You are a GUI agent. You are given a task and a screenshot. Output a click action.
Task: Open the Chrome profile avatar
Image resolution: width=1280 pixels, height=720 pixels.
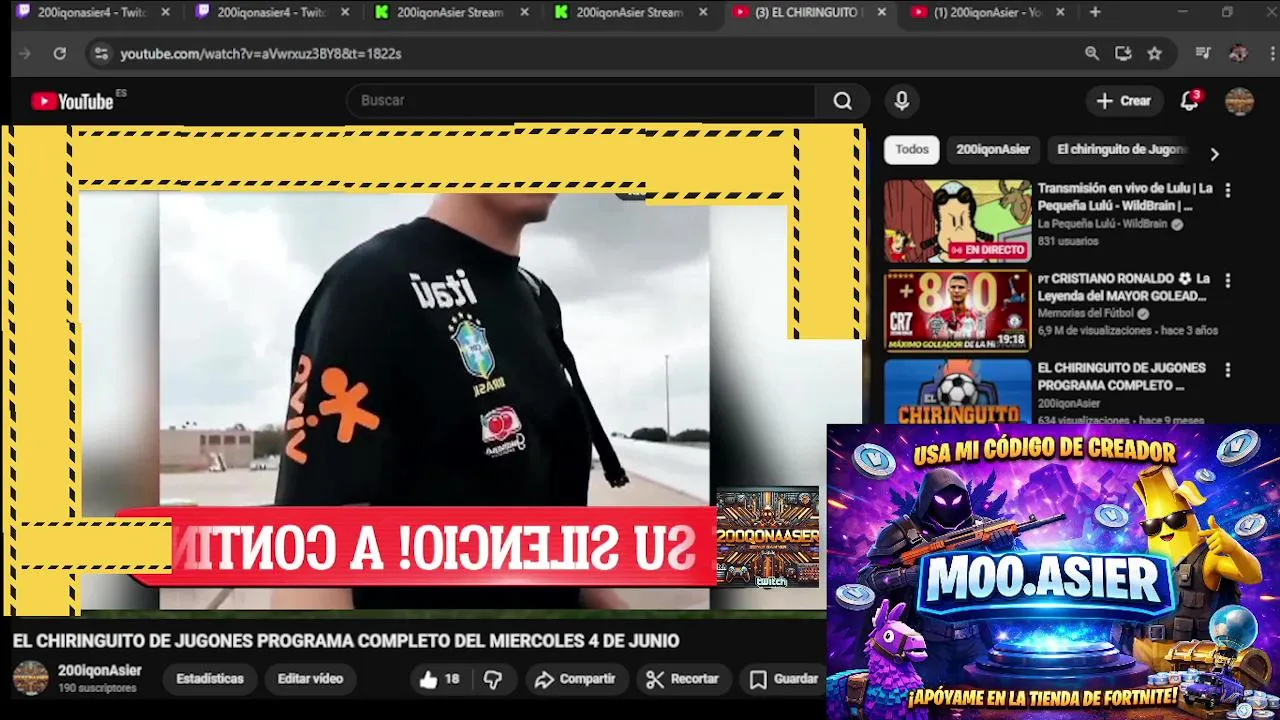[x=1238, y=54]
